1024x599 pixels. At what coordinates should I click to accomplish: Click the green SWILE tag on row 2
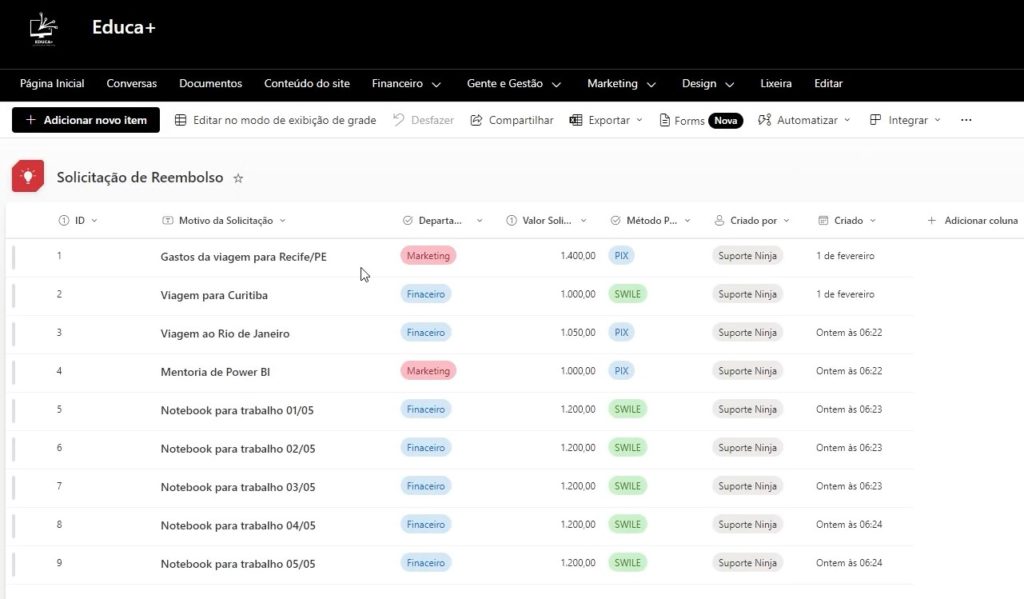[627, 294]
